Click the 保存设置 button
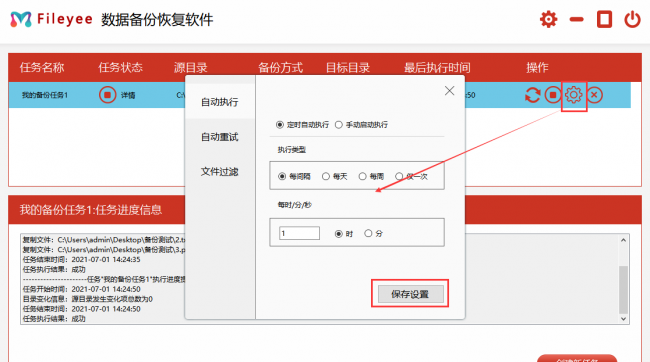Viewport: 650px width, 362px height. tap(410, 294)
